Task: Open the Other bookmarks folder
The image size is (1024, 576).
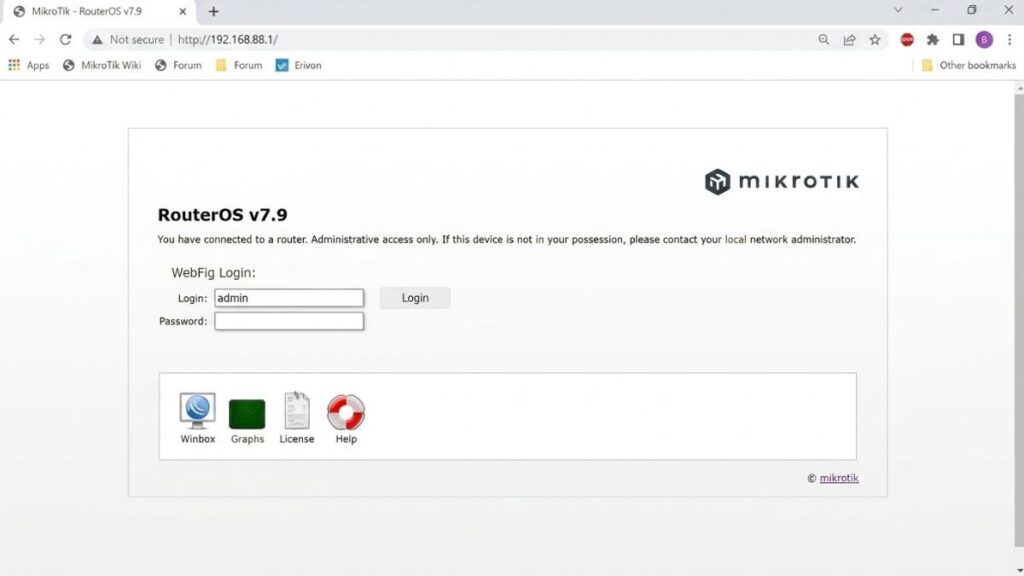Action: coord(968,65)
